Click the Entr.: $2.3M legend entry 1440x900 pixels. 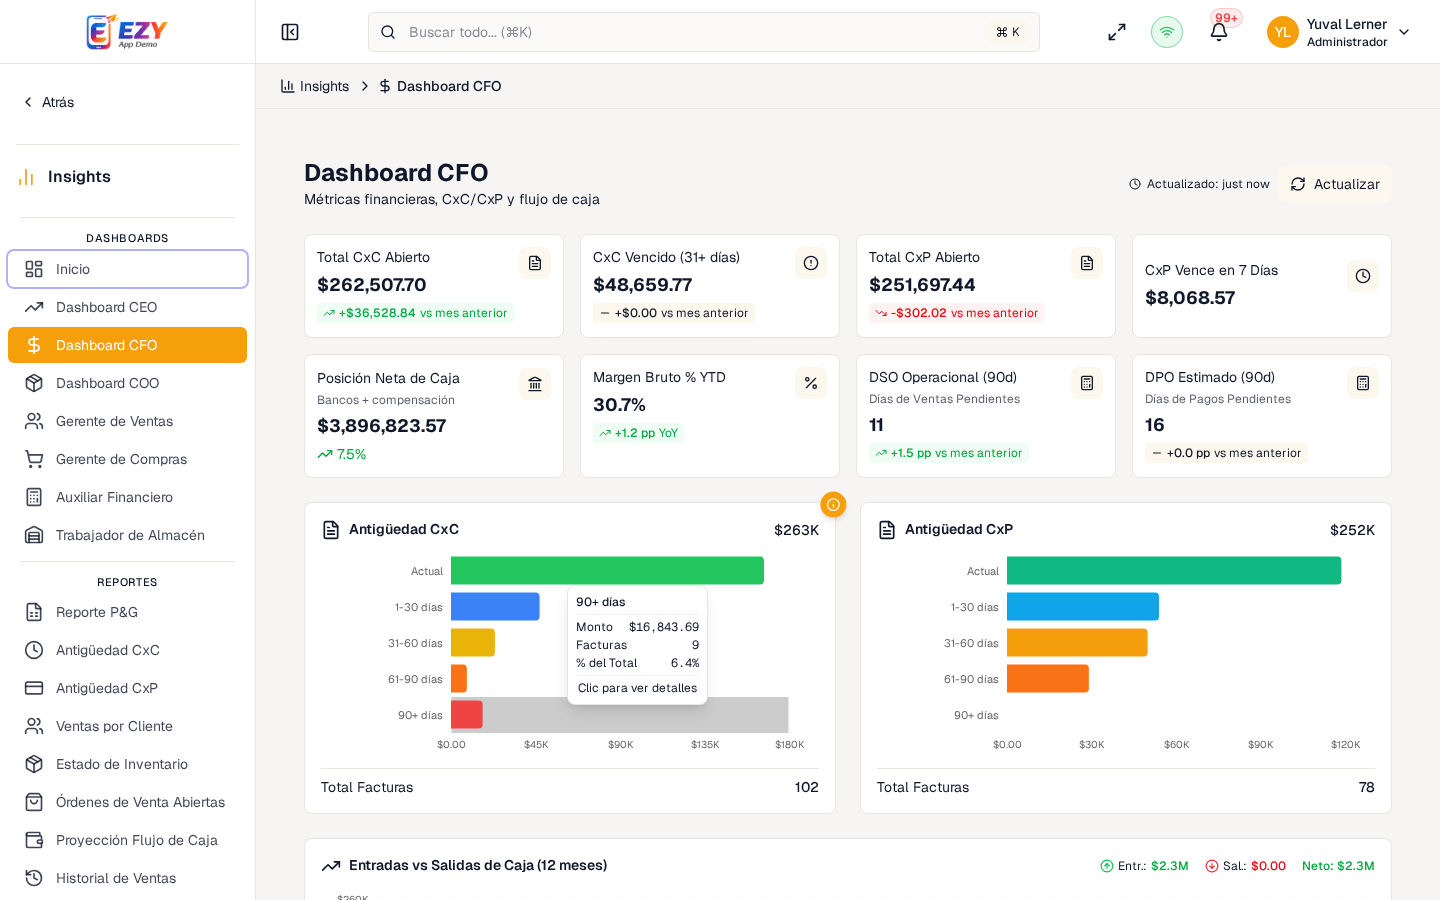click(1144, 866)
